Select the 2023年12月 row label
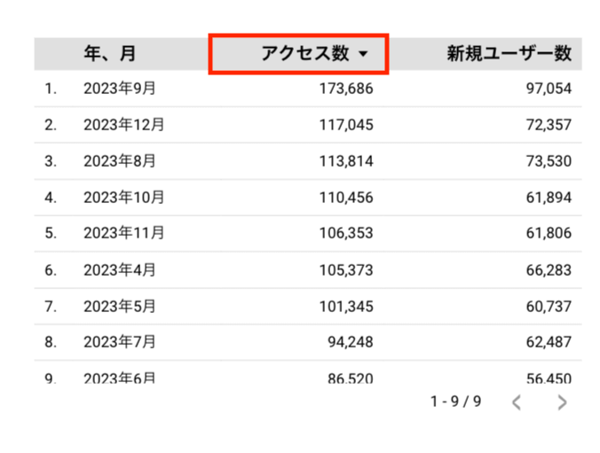Image resolution: width=600 pixels, height=453 pixels. [124, 125]
